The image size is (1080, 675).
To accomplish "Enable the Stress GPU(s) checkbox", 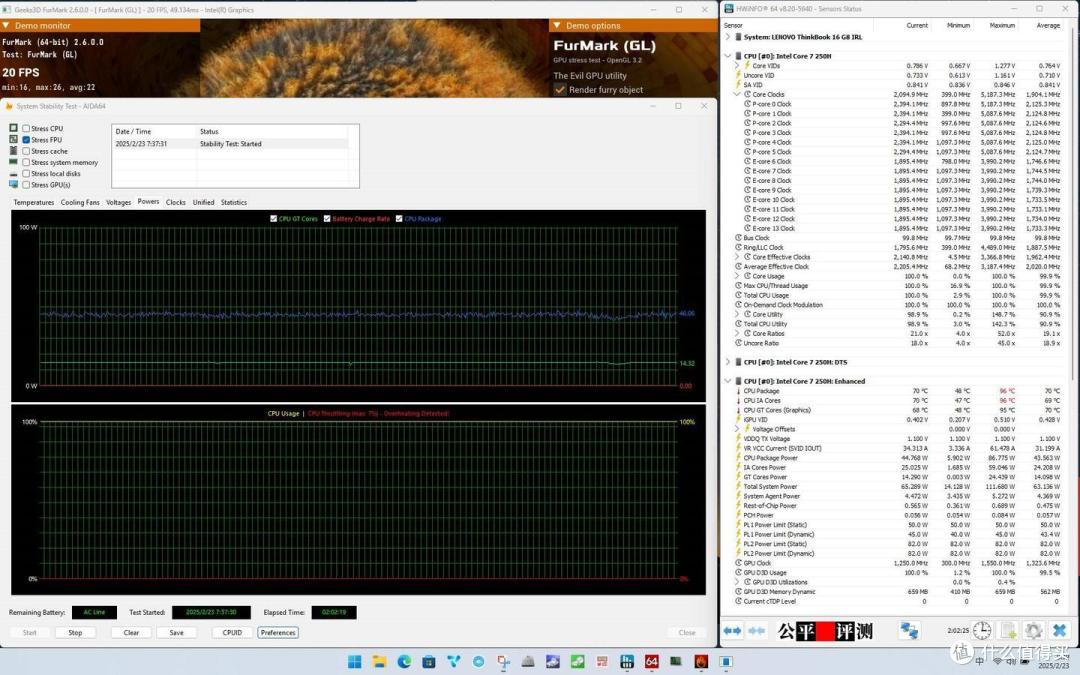I will click(x=26, y=185).
